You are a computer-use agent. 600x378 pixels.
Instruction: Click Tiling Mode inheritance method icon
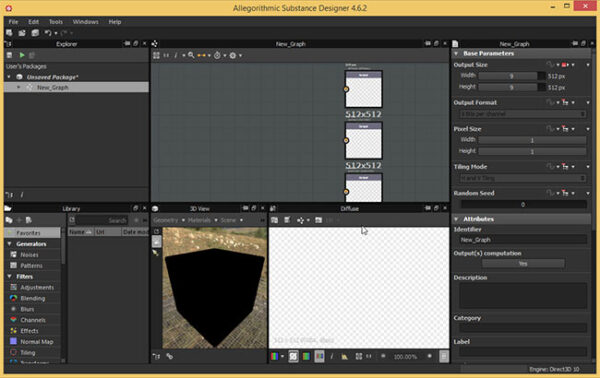(x=565, y=167)
